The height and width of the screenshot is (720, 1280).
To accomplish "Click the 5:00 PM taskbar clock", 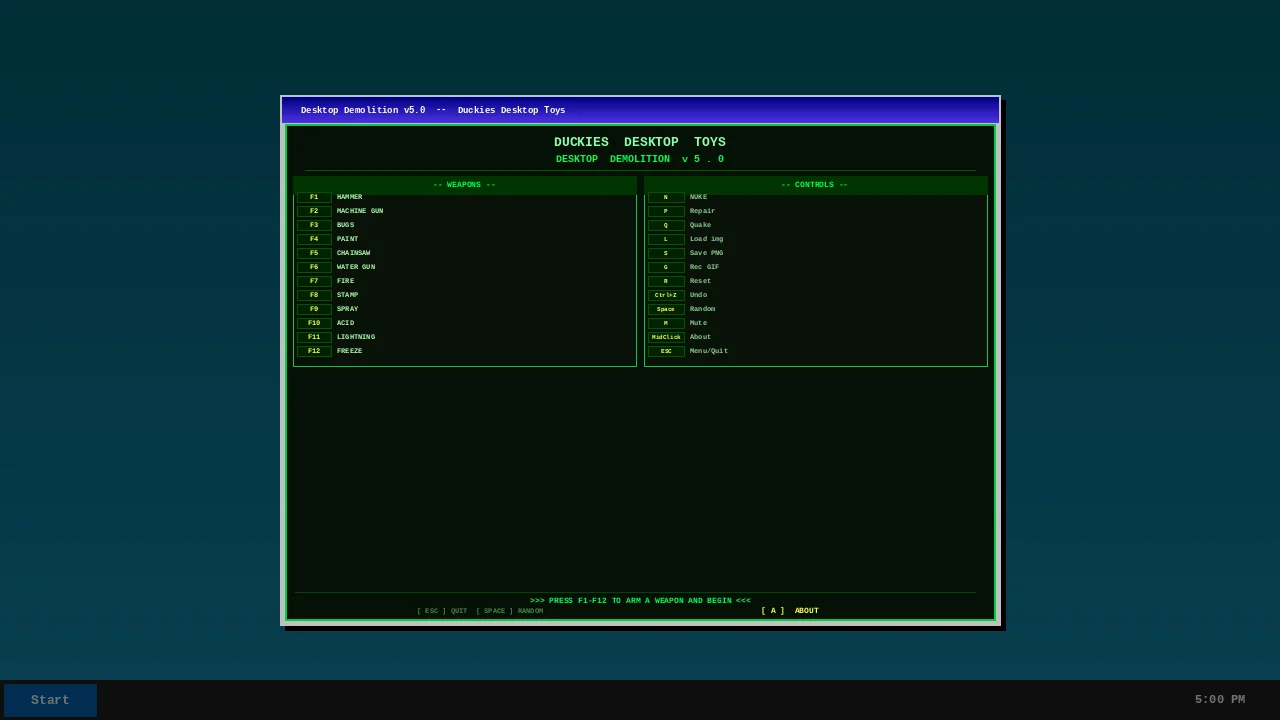I will (x=1220, y=700).
